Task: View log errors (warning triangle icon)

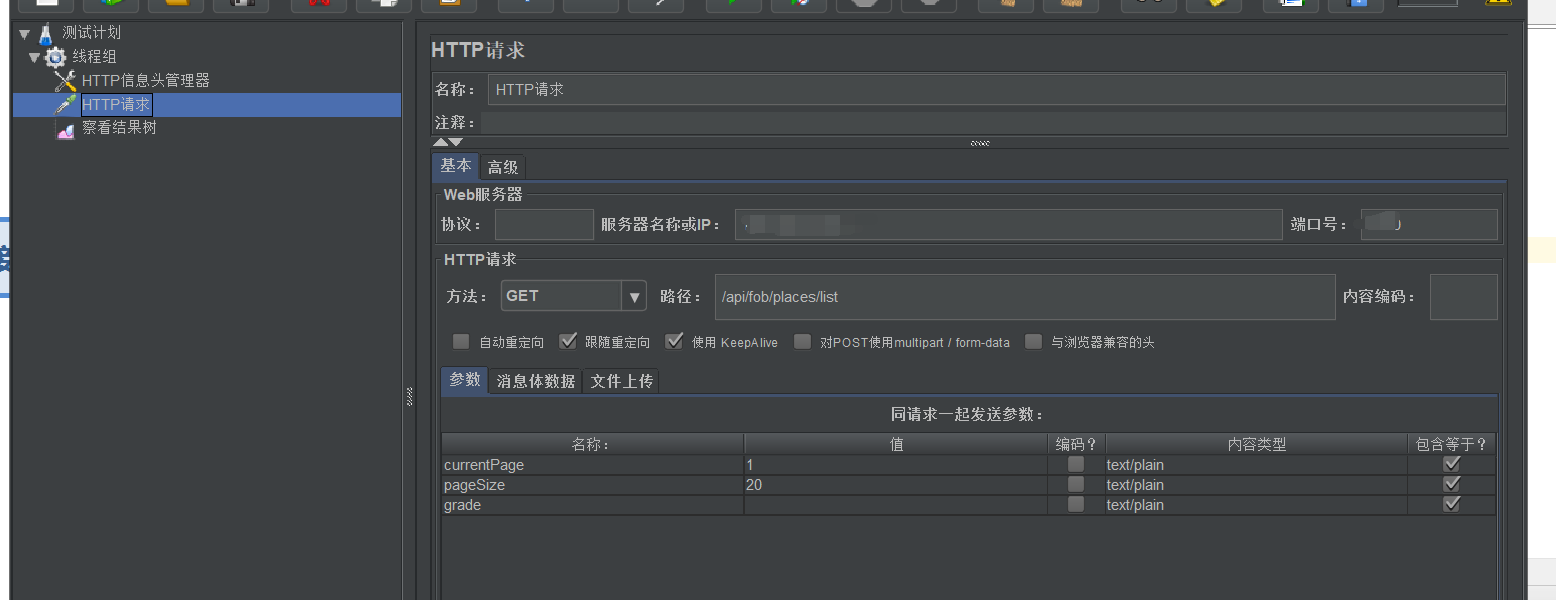Action: tap(1498, 3)
